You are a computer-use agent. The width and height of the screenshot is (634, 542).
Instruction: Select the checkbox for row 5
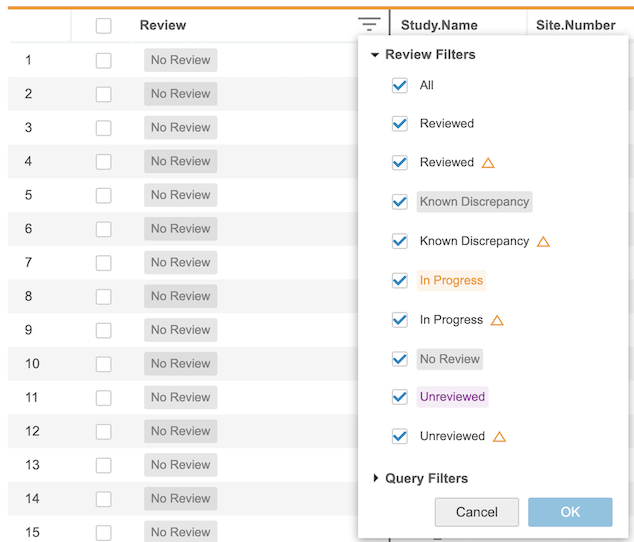click(x=104, y=195)
